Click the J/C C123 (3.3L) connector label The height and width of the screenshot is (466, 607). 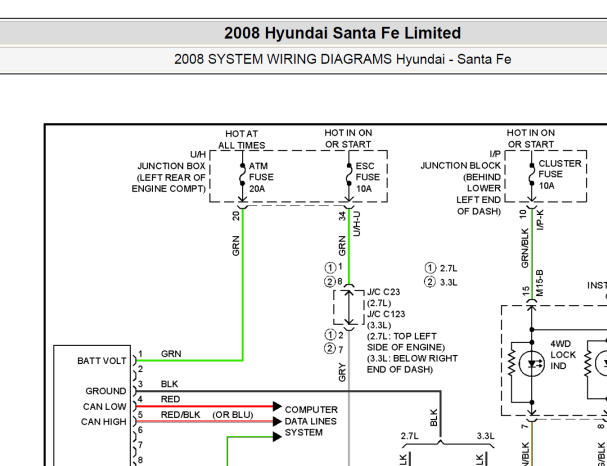386,319
